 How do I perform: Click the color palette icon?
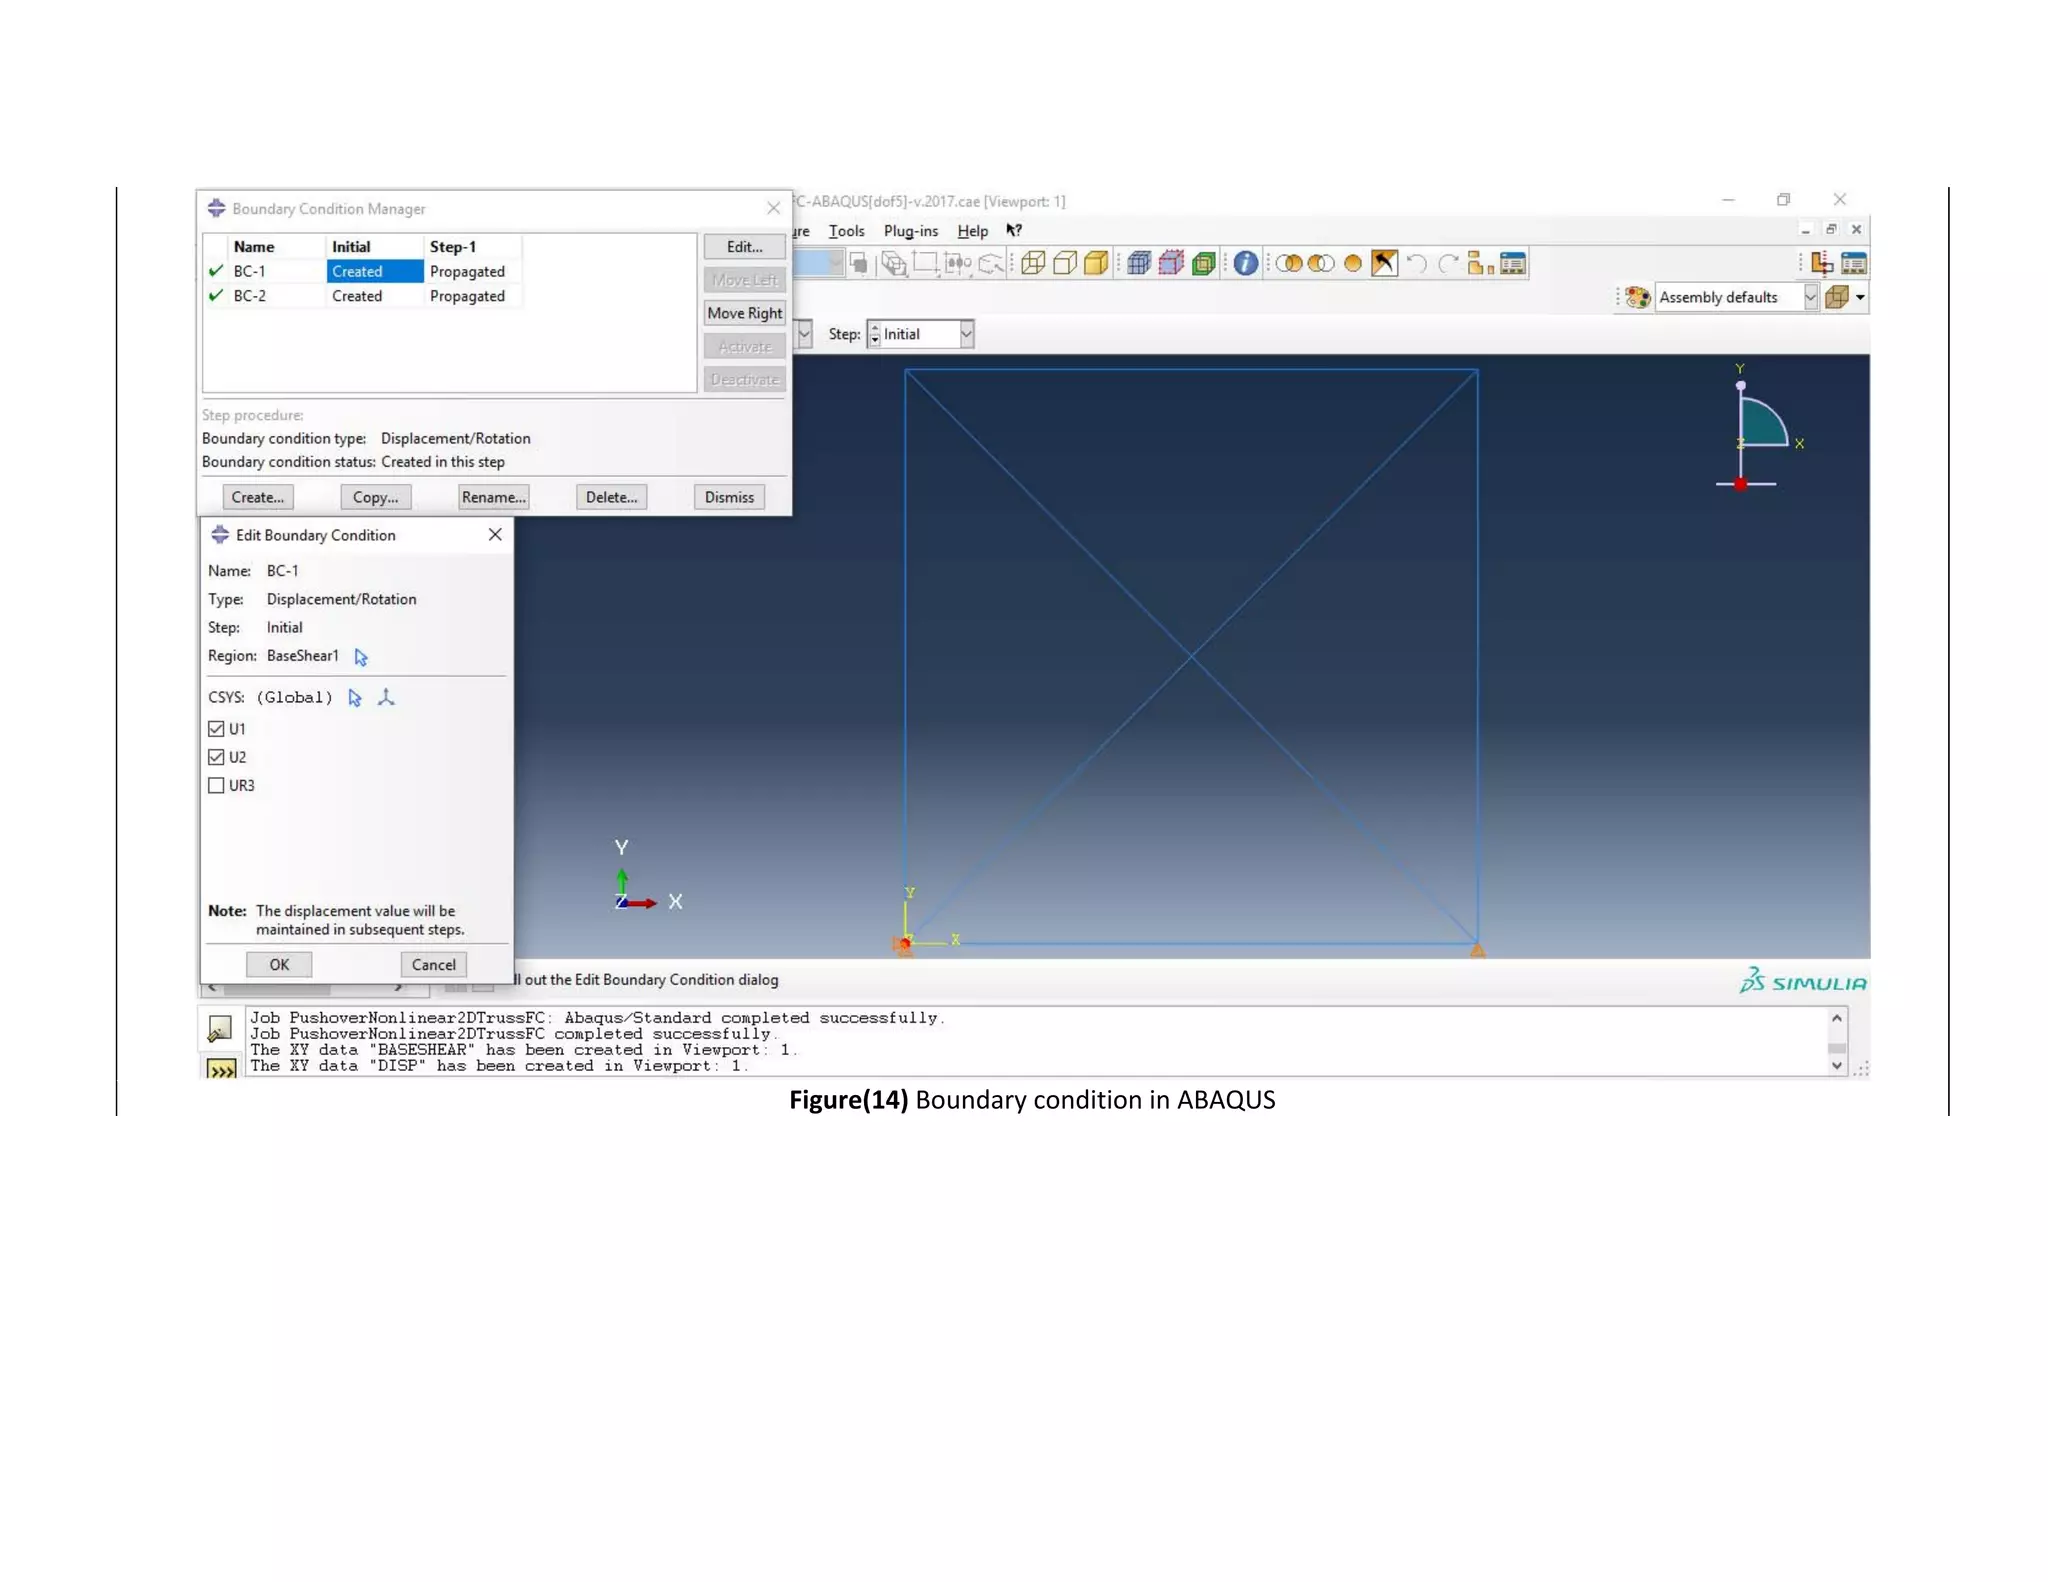(x=1637, y=297)
